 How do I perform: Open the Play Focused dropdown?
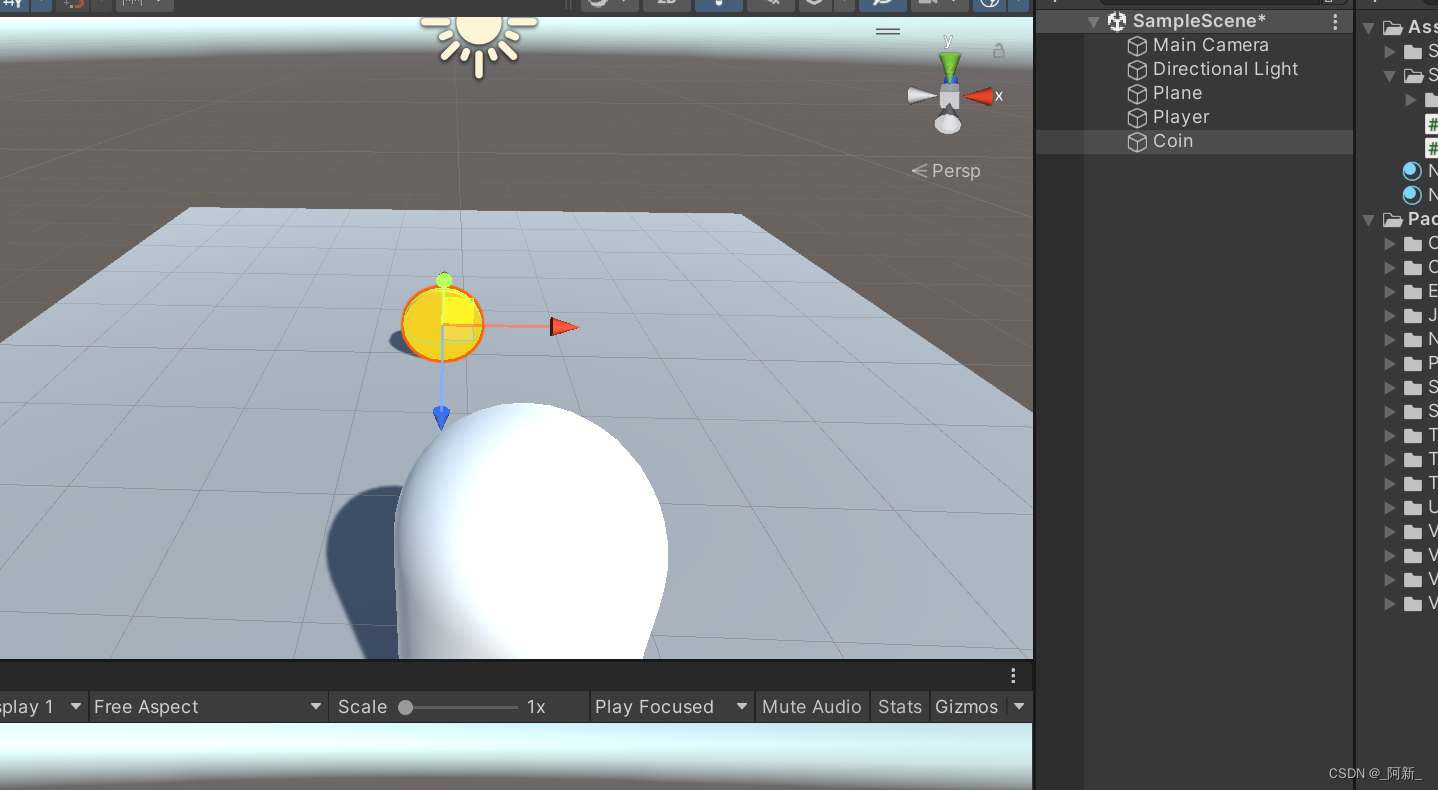[671, 707]
